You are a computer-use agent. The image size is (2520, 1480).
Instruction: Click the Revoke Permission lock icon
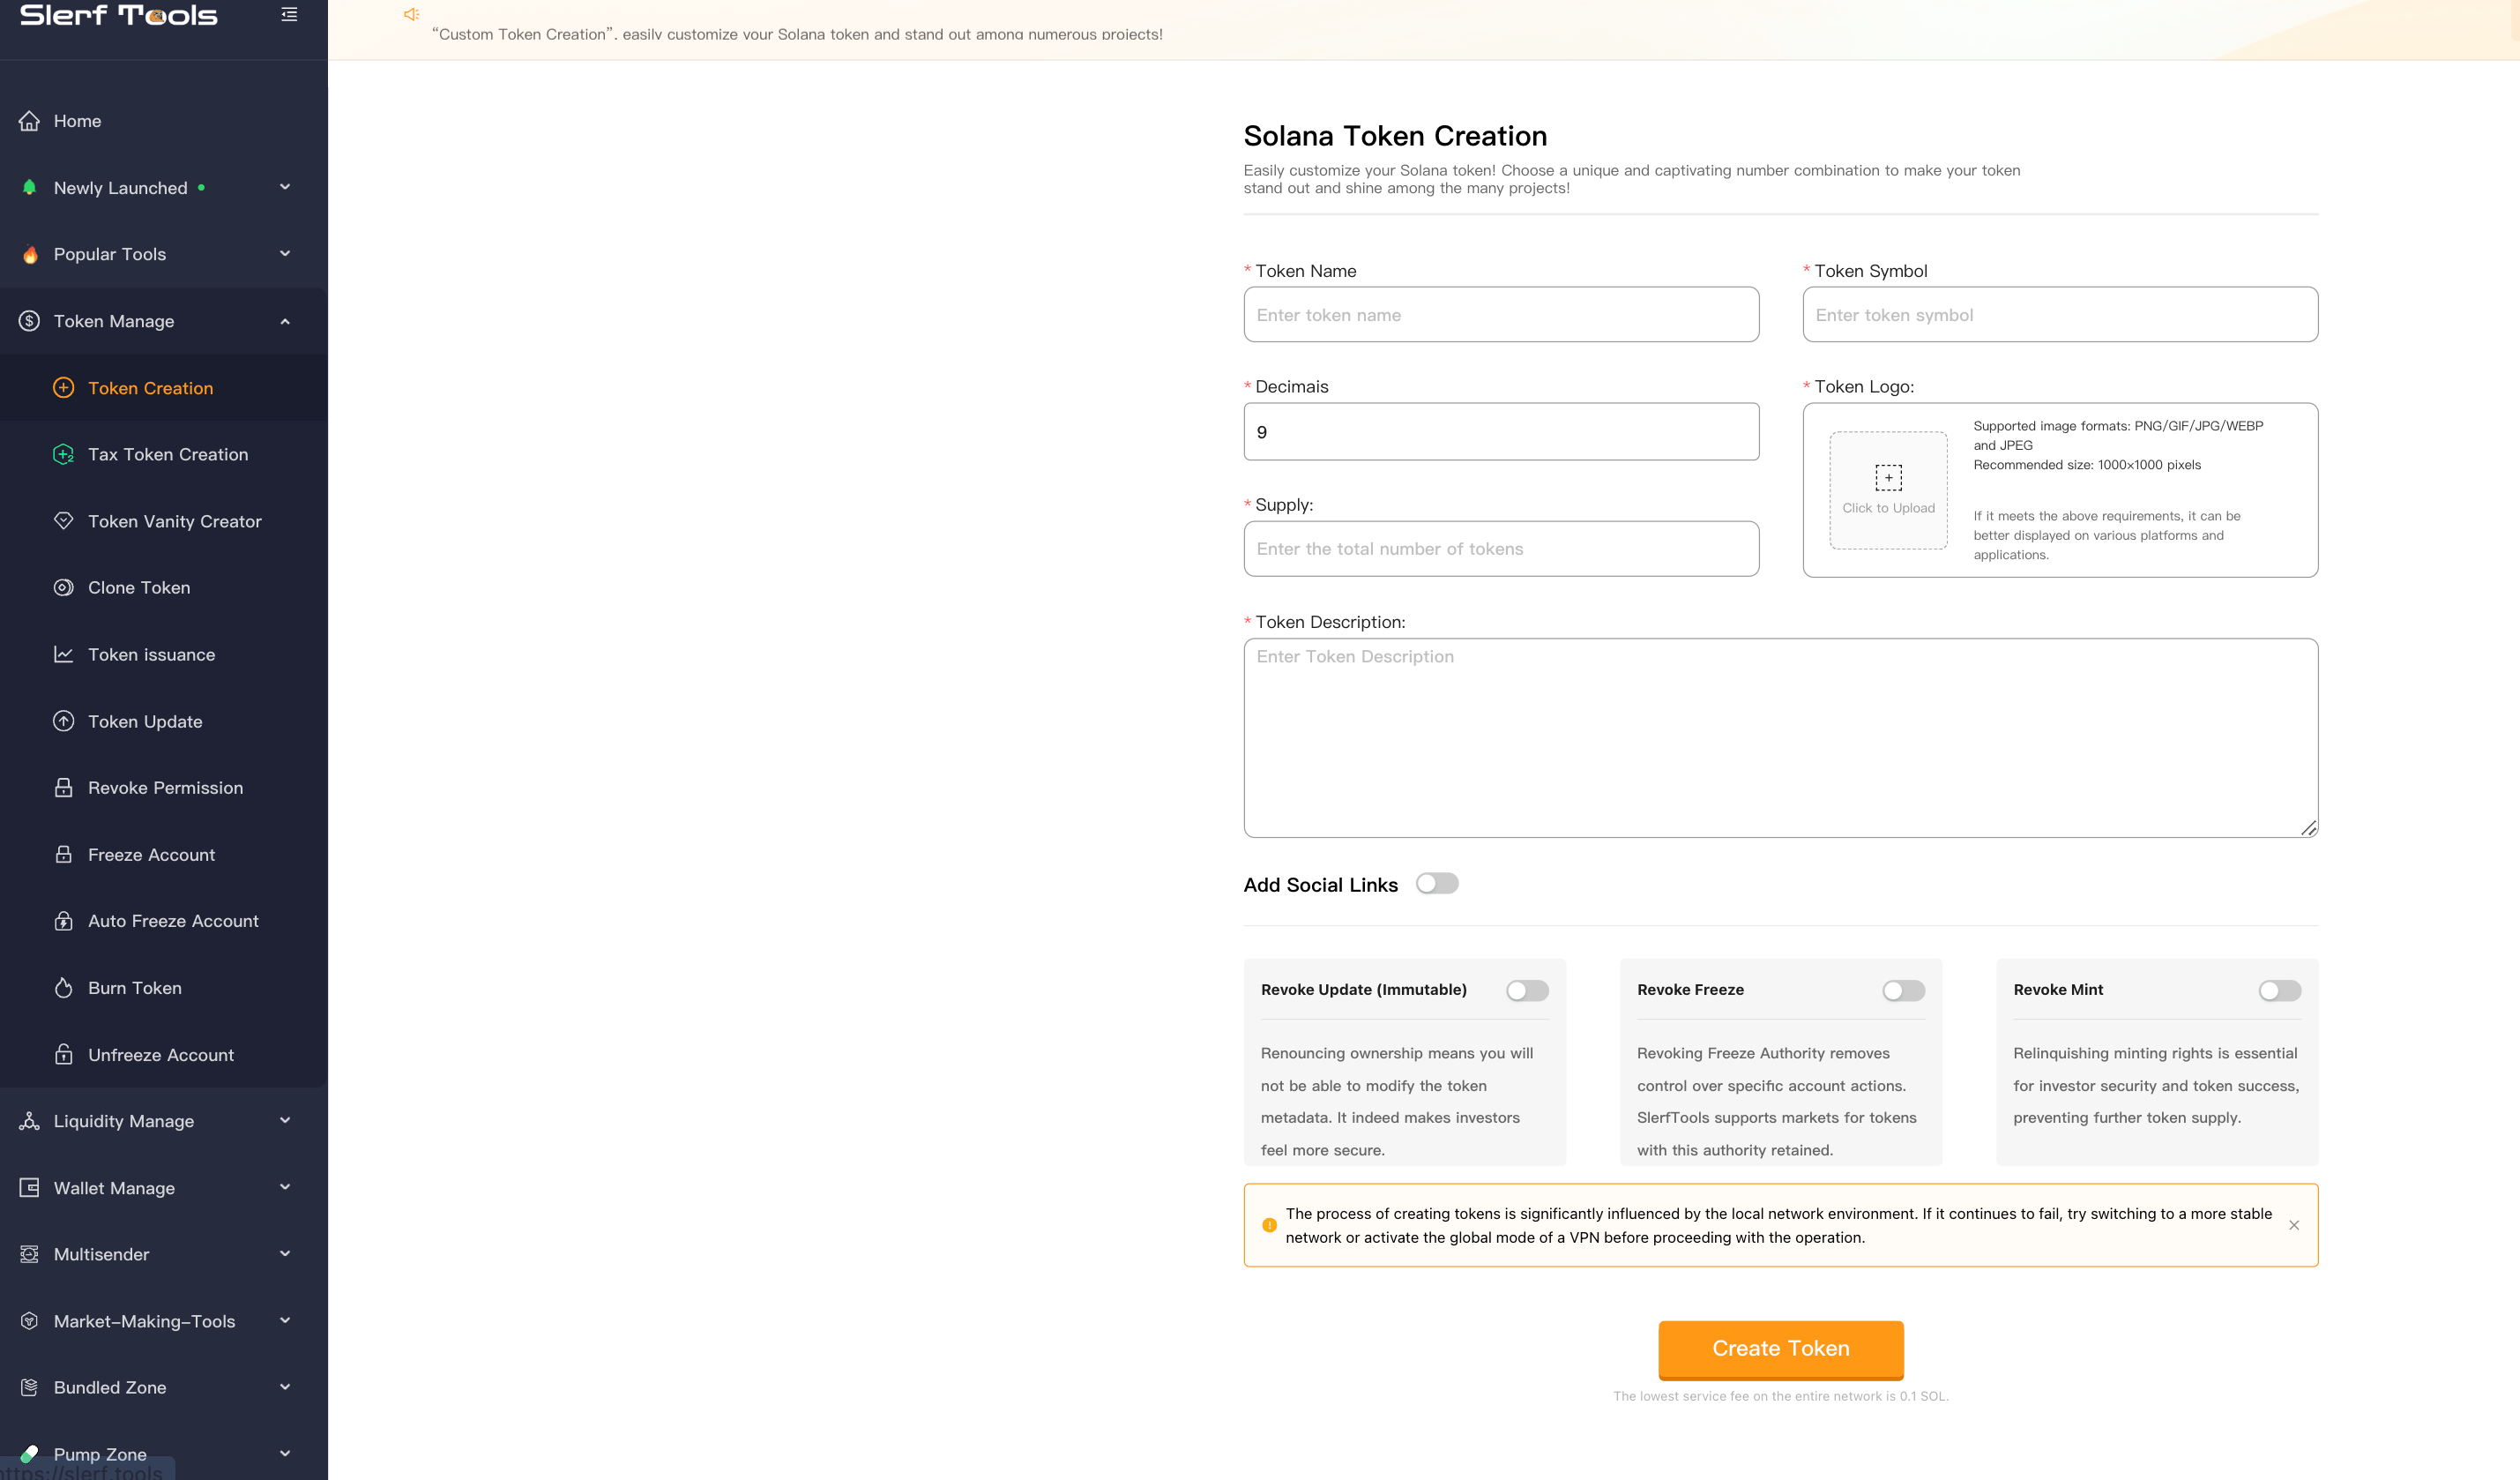click(63, 787)
